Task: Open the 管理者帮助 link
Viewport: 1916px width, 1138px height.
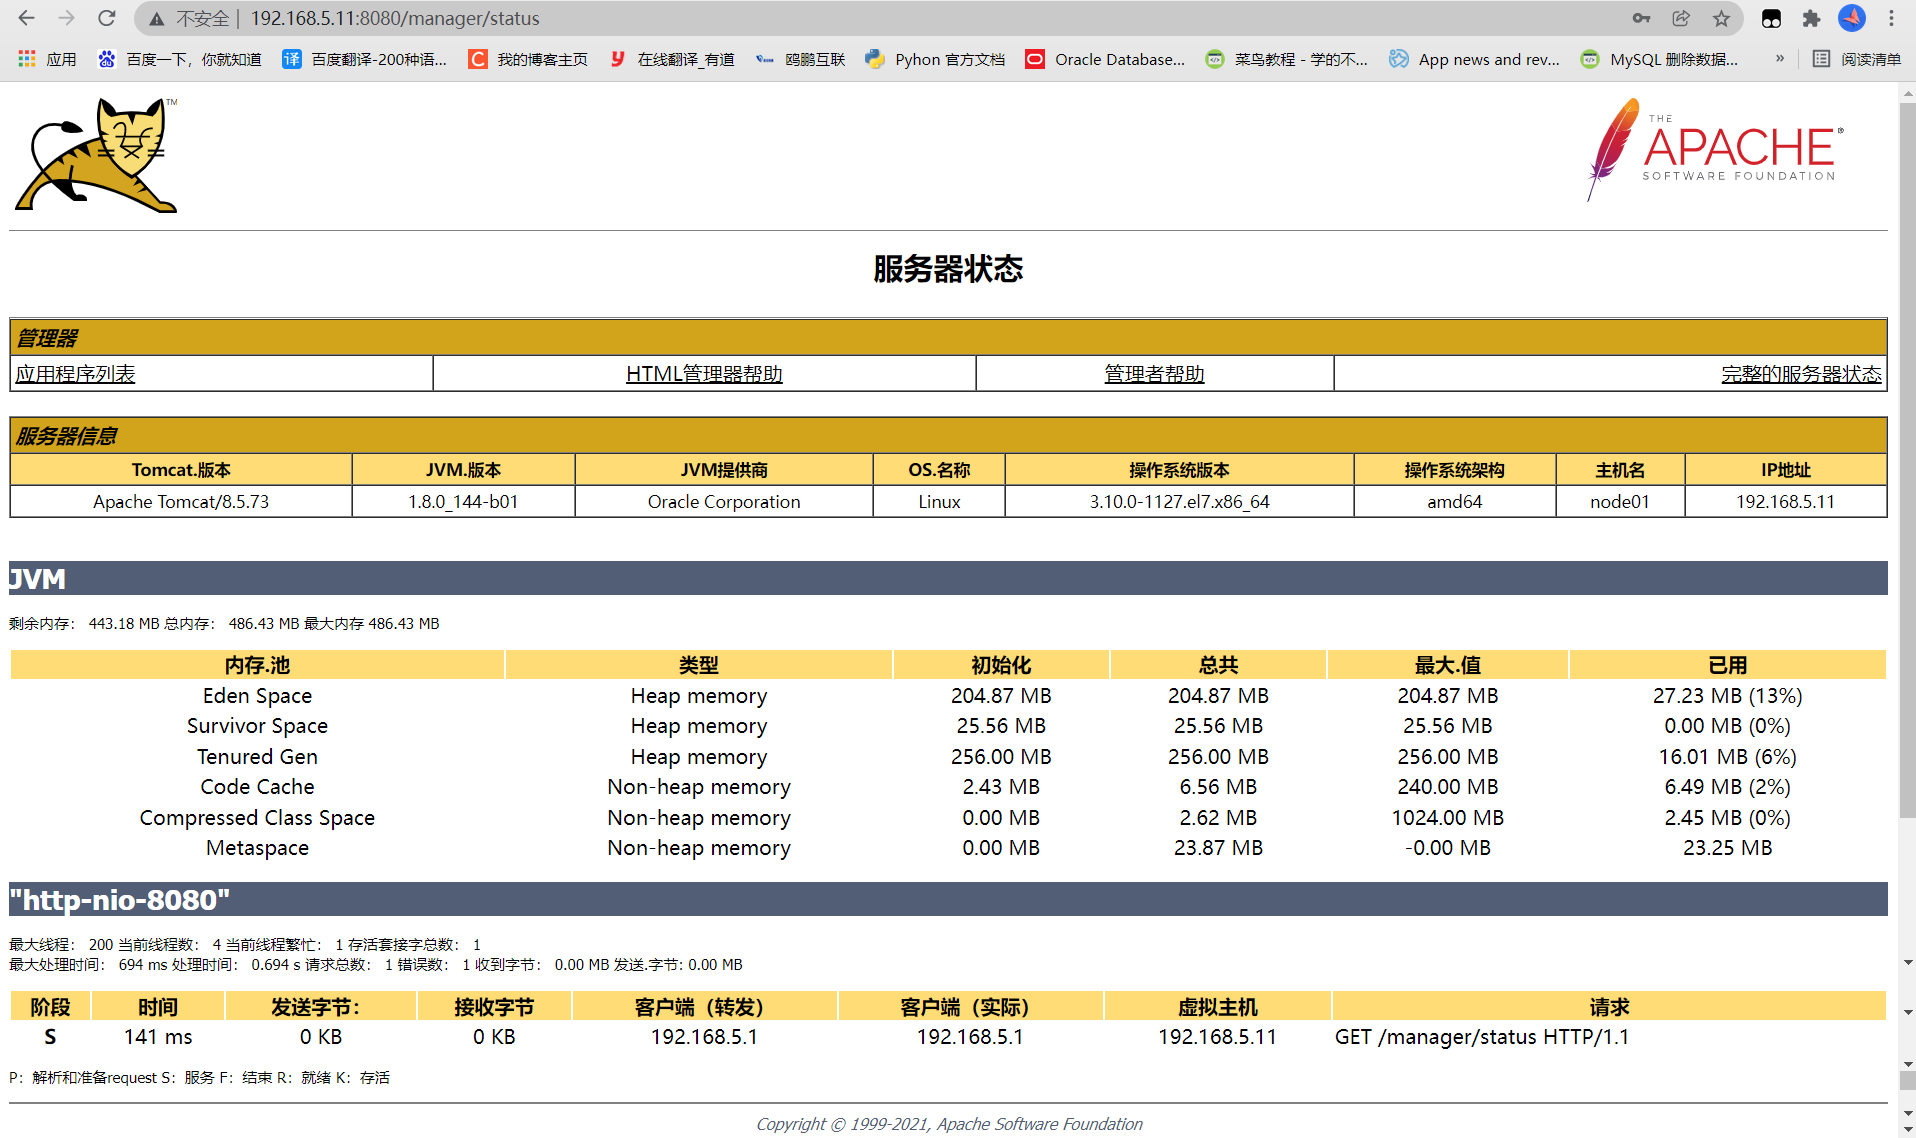Action: 1154,374
